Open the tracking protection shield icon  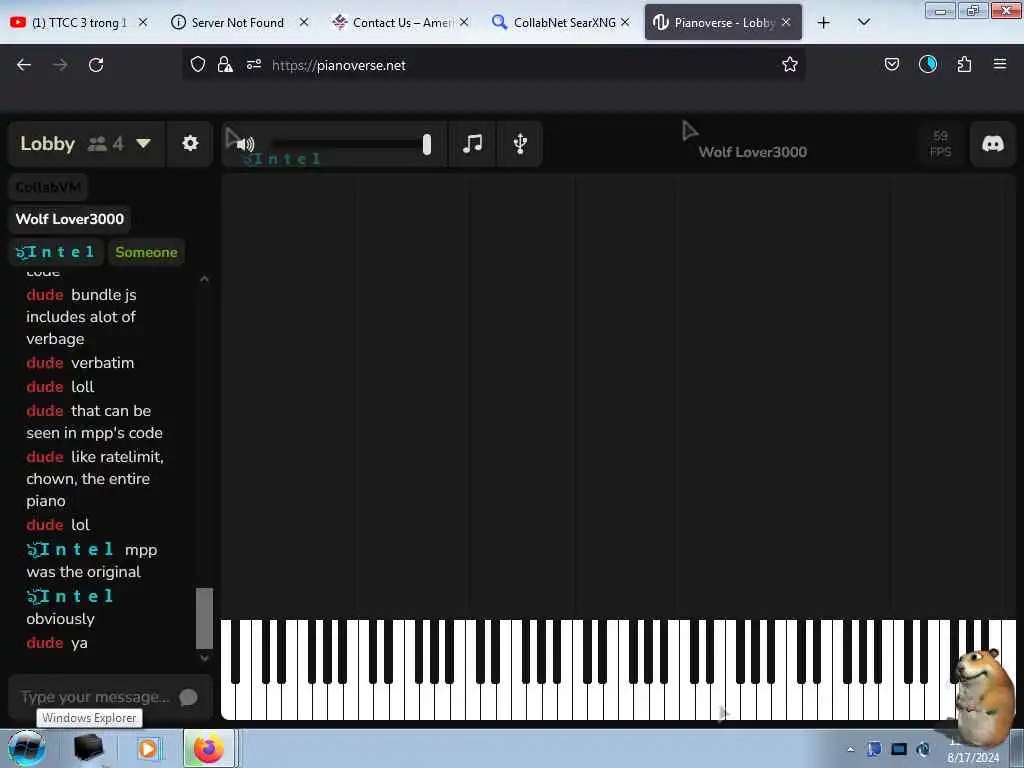coord(198,65)
